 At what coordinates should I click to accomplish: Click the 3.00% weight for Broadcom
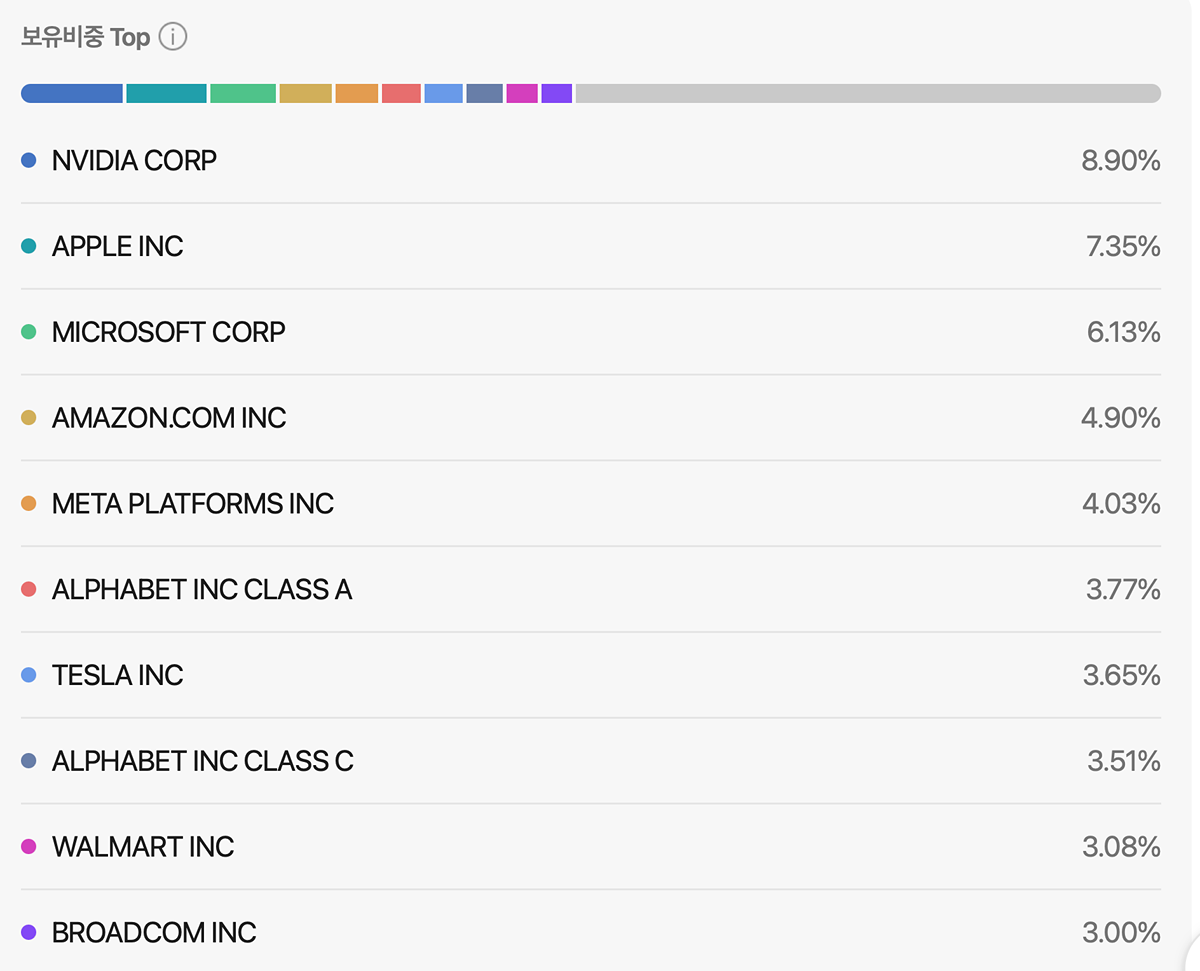pos(1121,933)
